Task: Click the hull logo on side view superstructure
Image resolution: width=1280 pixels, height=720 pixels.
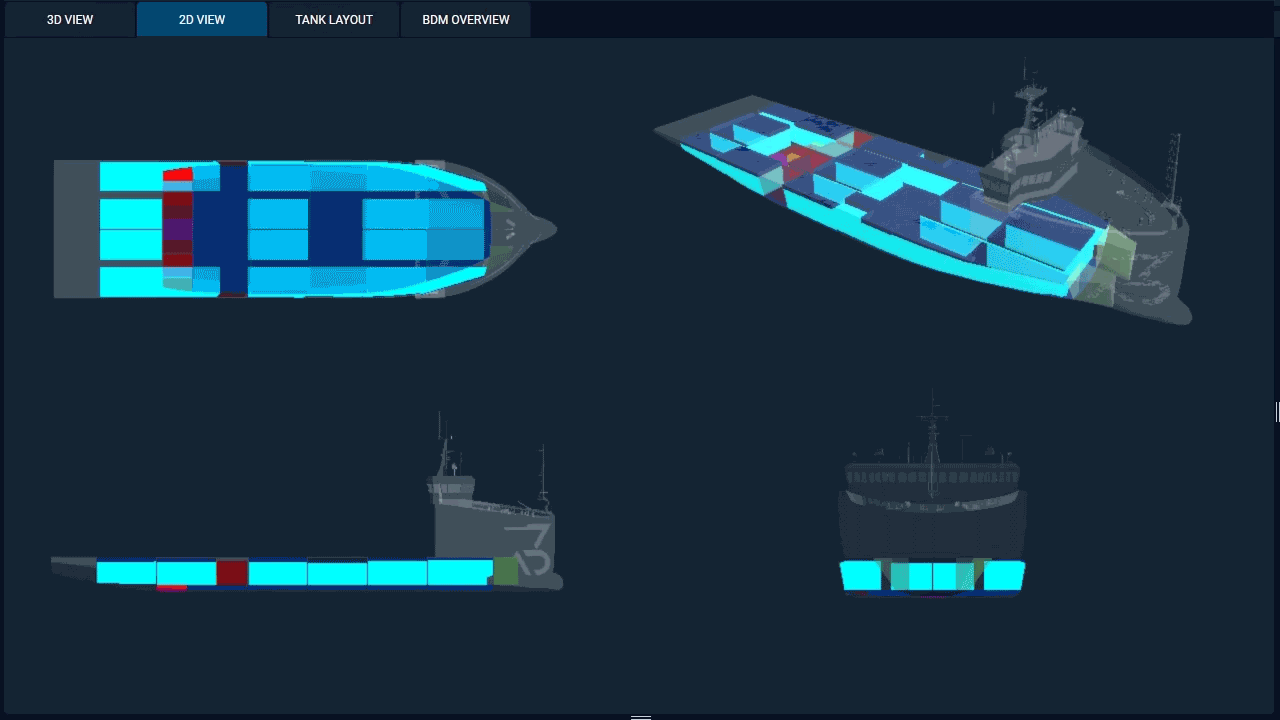Action: coord(529,548)
